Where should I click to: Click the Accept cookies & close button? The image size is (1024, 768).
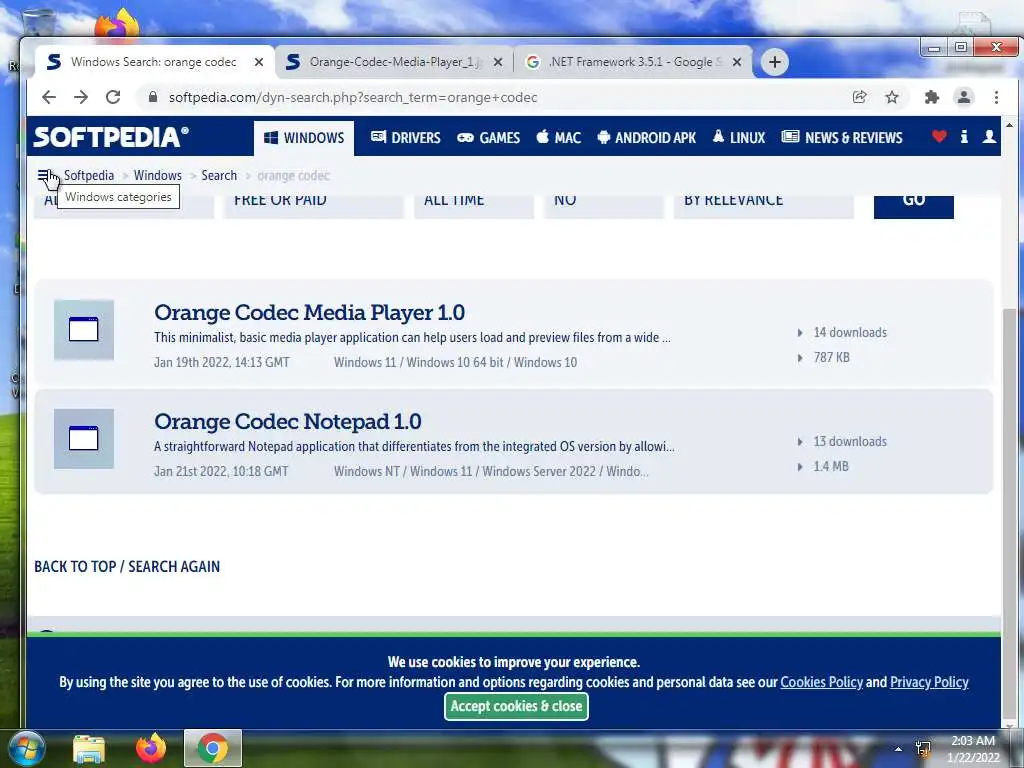point(516,706)
